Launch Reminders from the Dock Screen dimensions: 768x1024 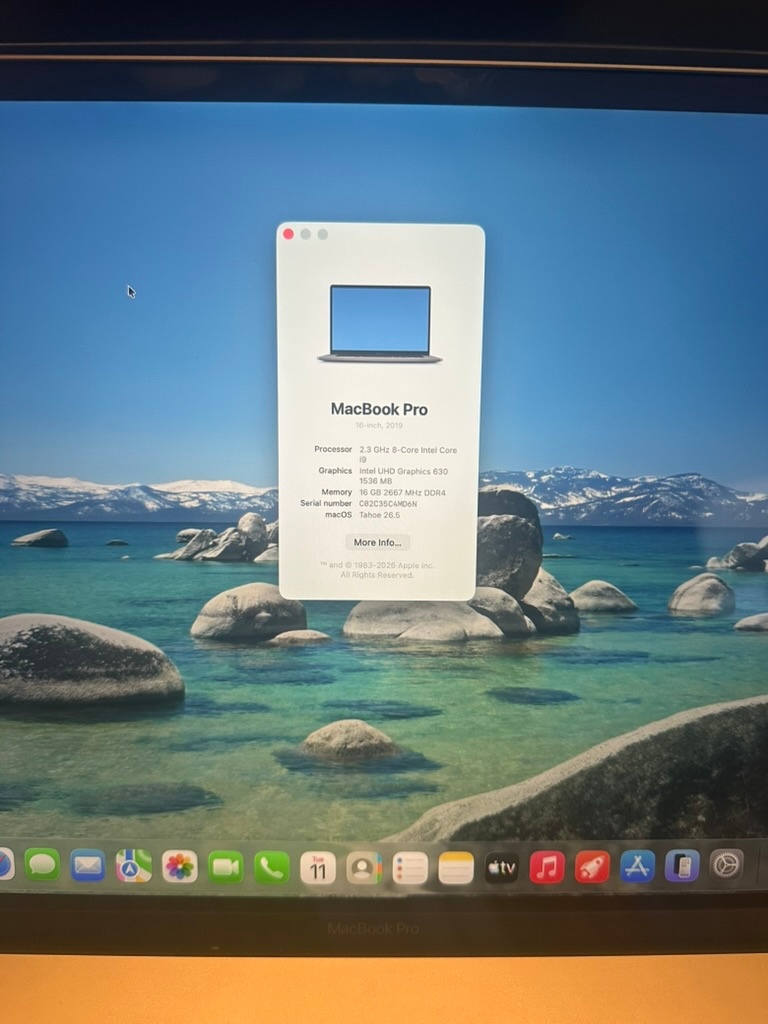pos(410,868)
